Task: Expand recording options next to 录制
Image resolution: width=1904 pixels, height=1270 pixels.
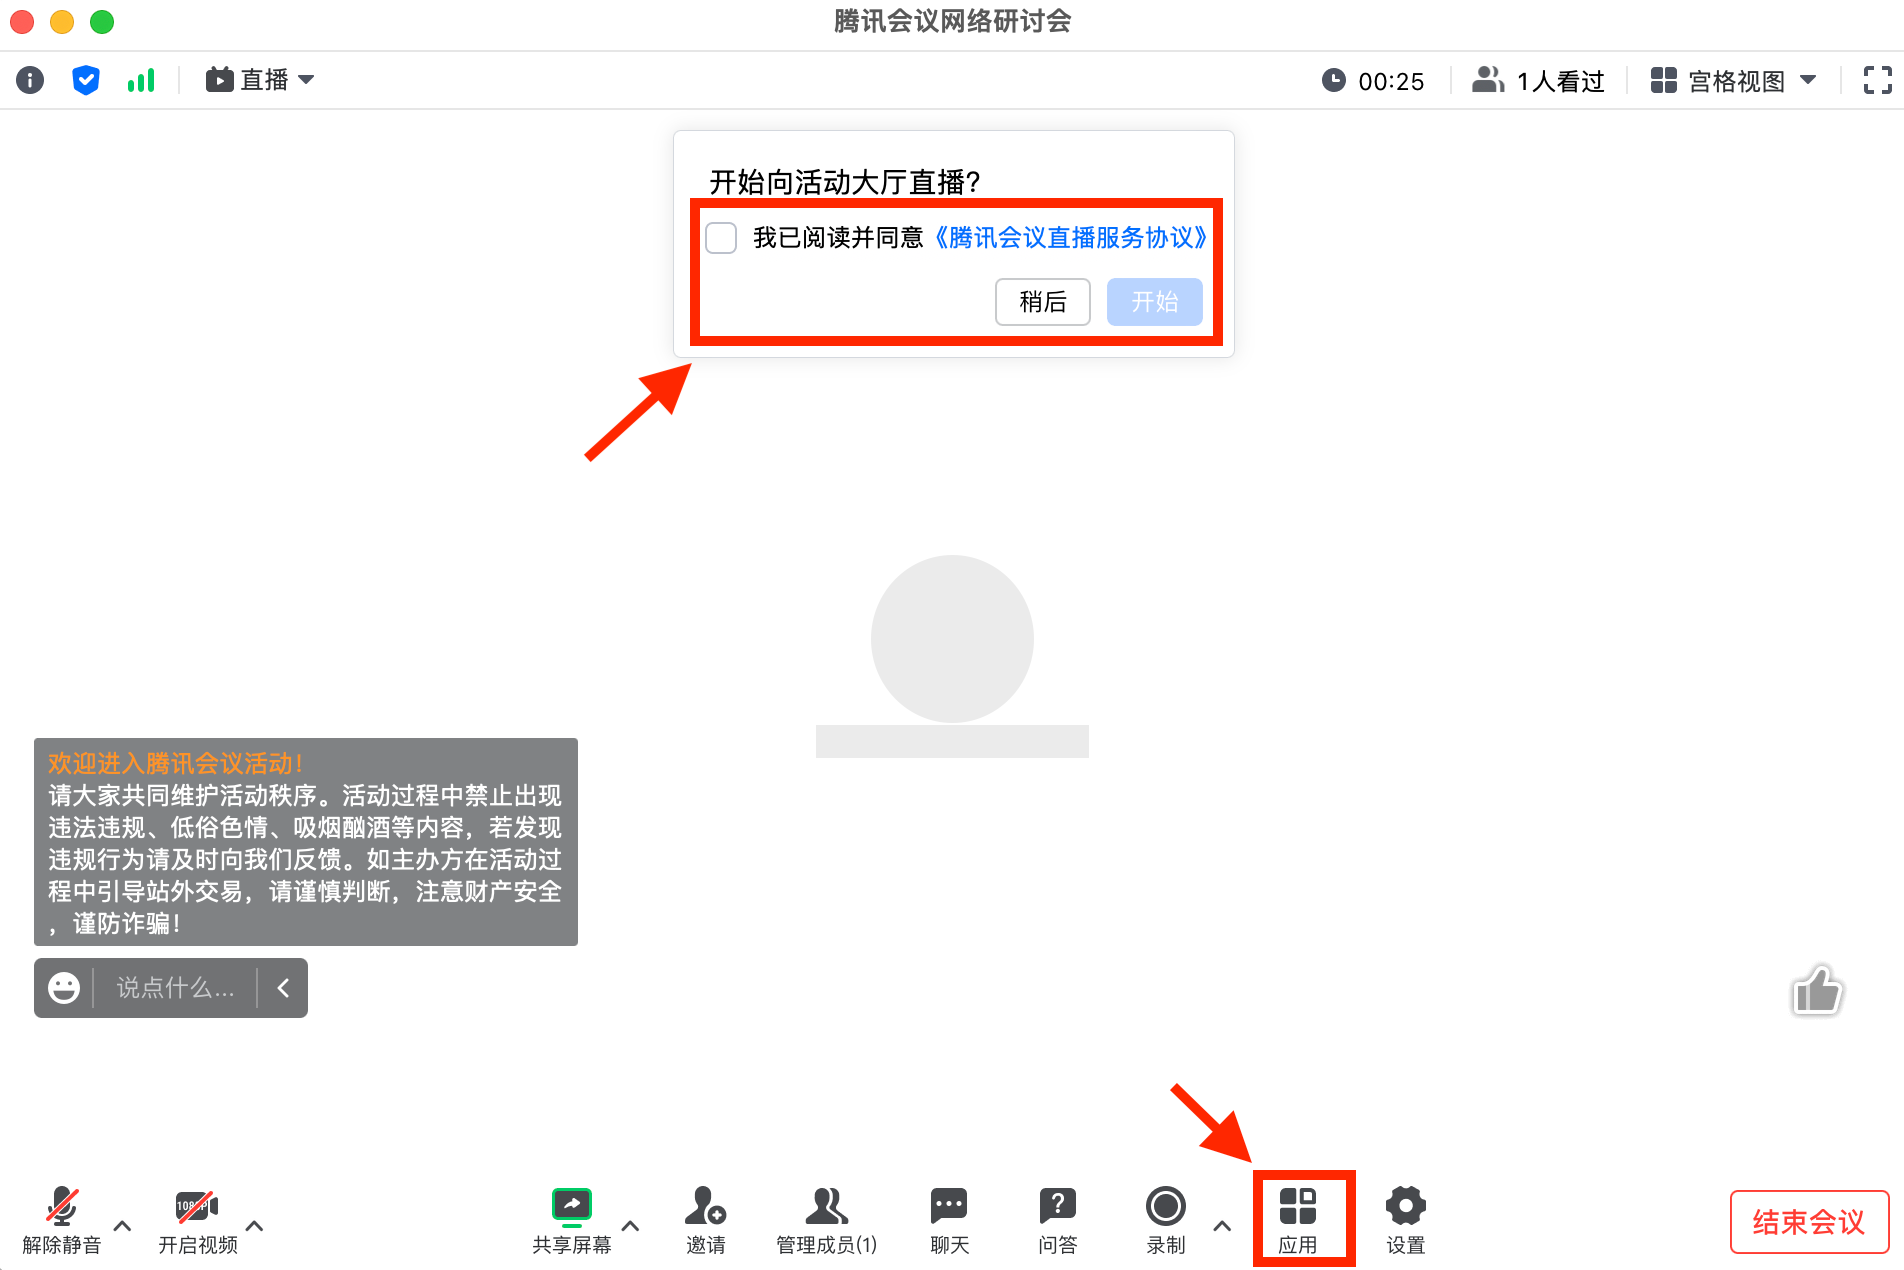Action: [1222, 1225]
